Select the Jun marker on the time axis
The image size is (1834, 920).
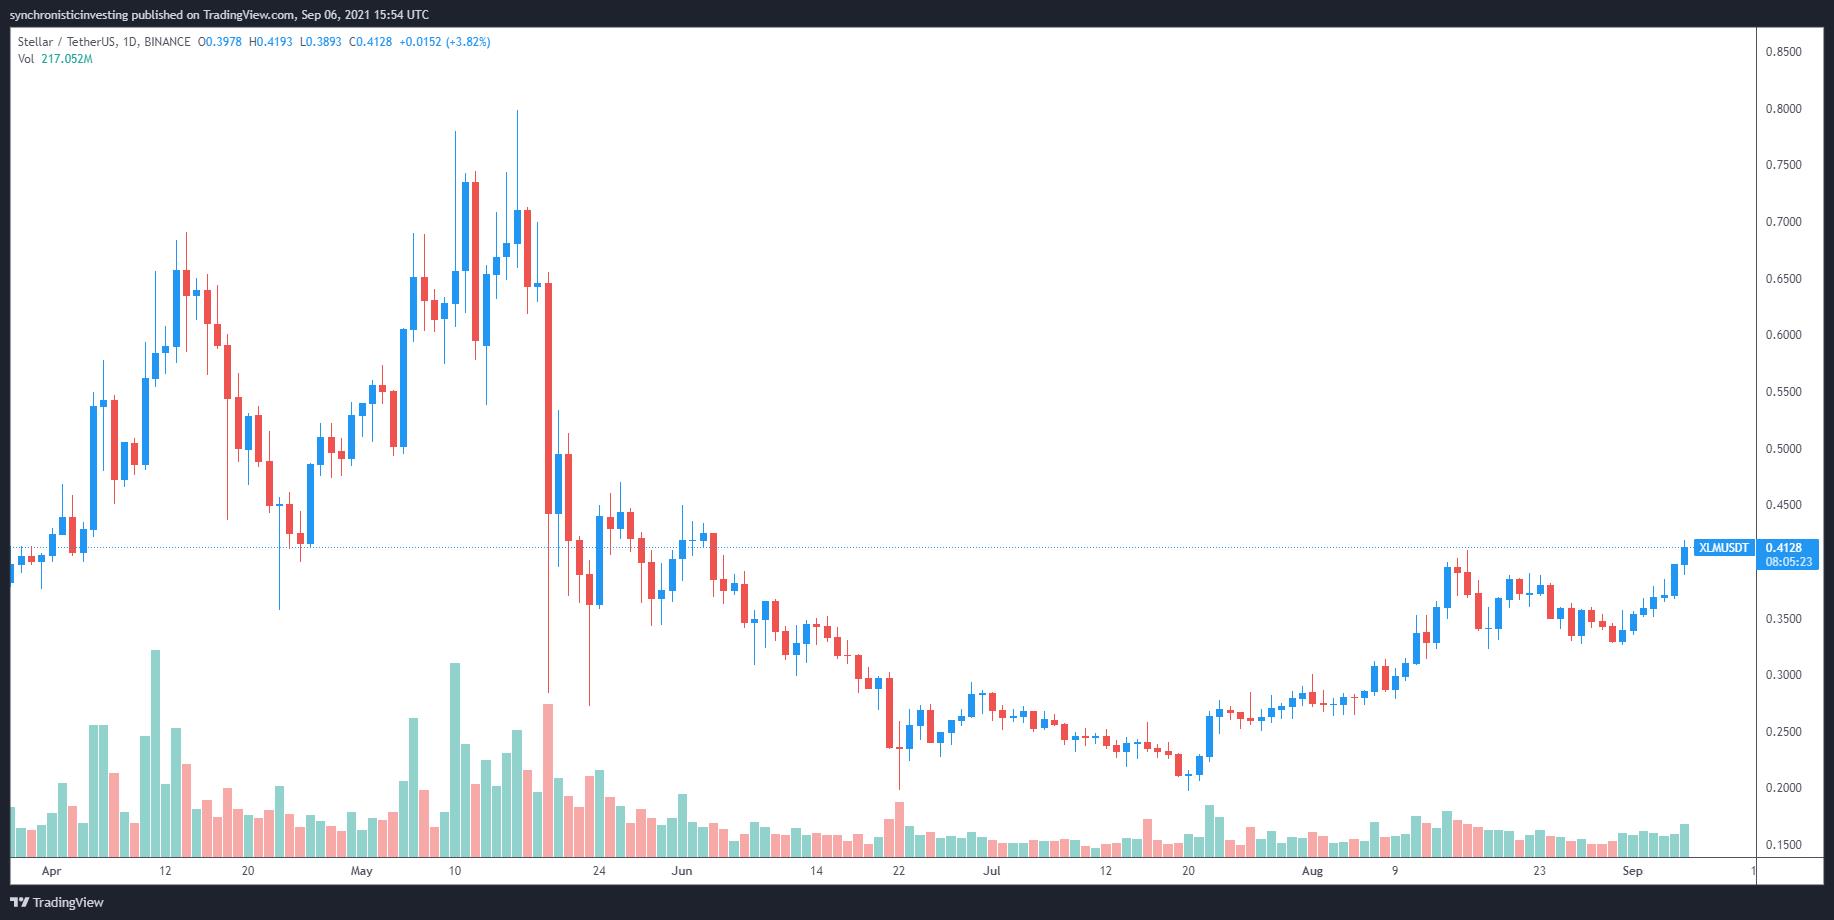point(682,871)
